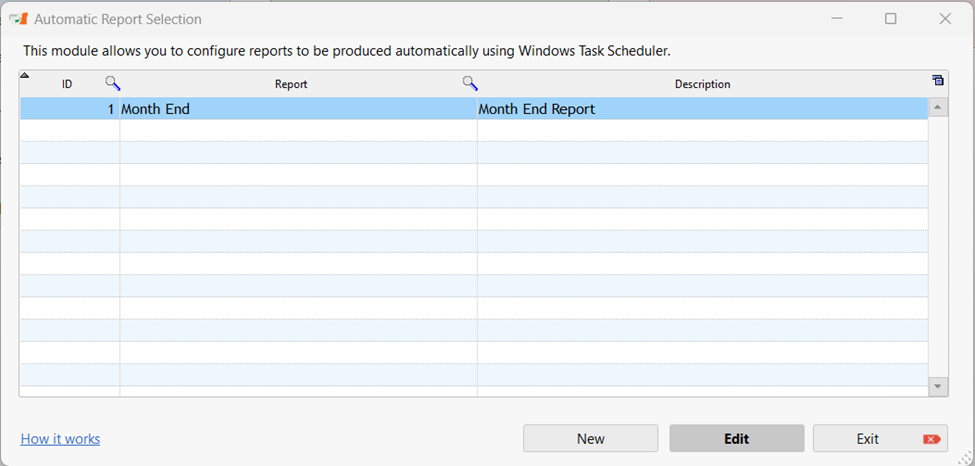This screenshot has height=466, width=975.
Task: Sort the grid by the ID column header
Action: pos(67,84)
